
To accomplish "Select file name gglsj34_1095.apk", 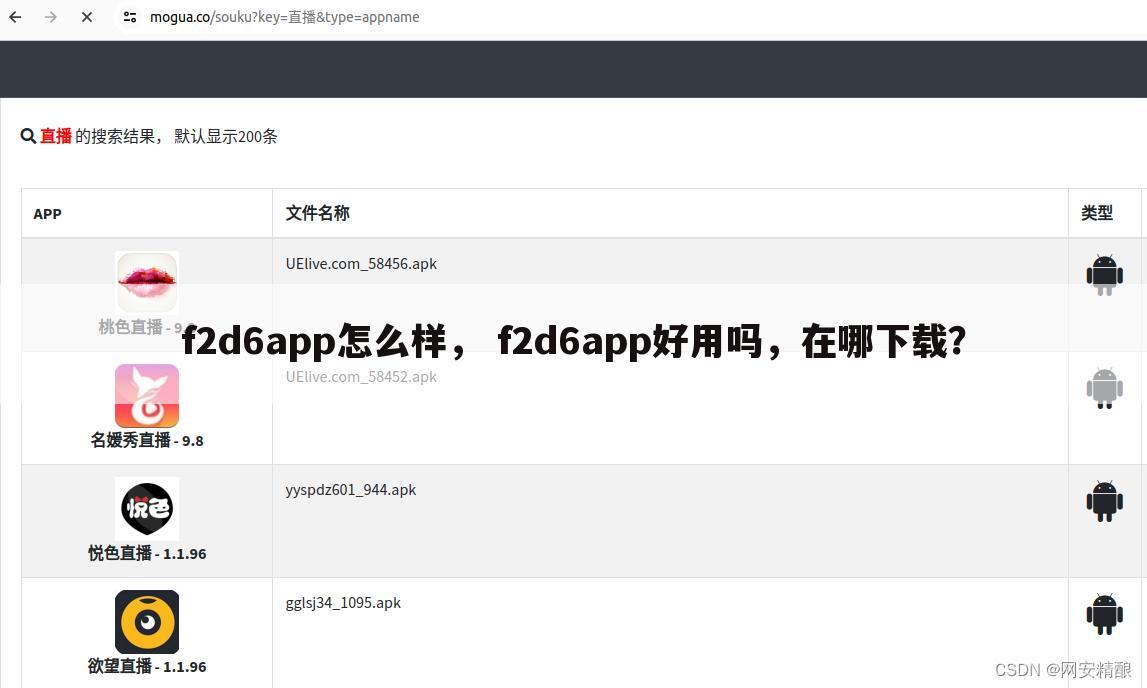I will coord(343,603).
